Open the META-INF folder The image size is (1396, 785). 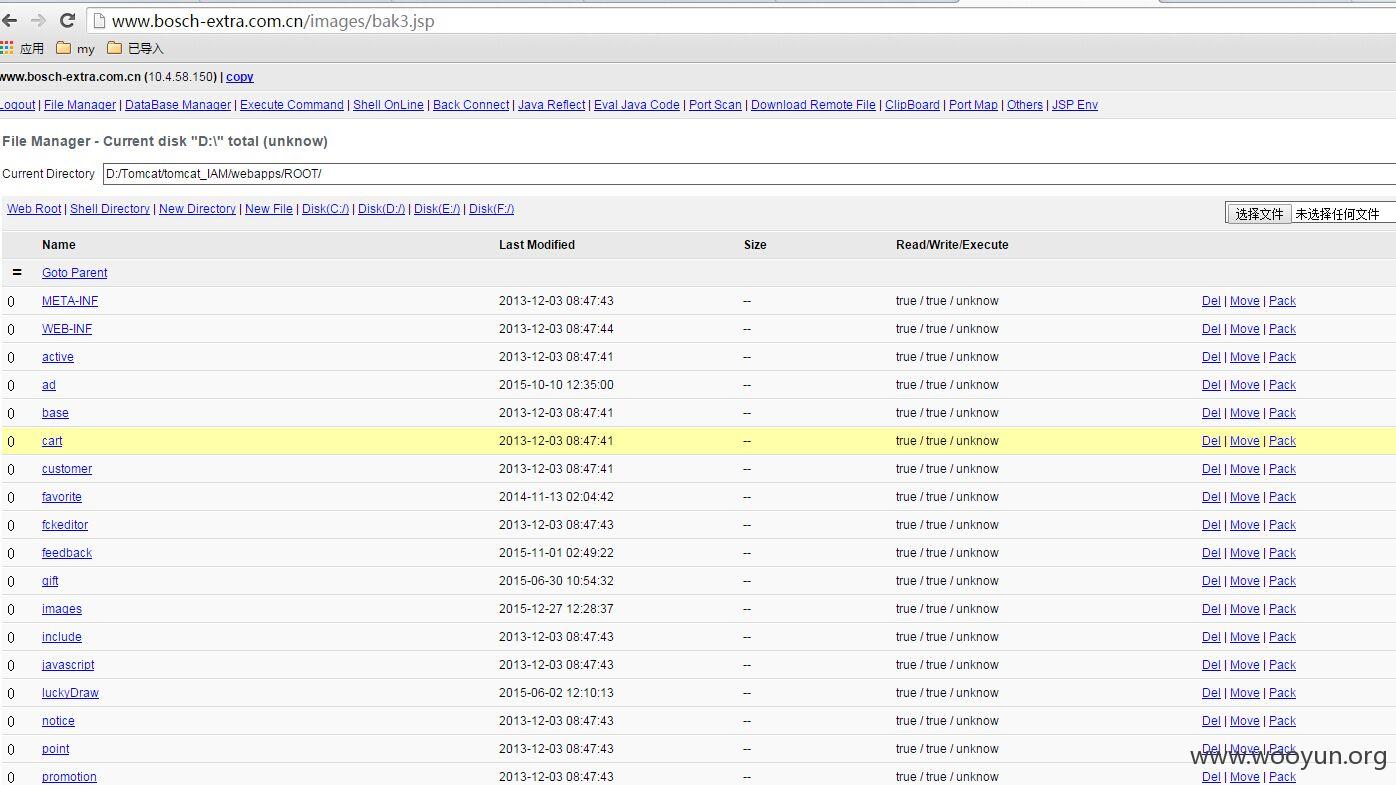(70, 301)
